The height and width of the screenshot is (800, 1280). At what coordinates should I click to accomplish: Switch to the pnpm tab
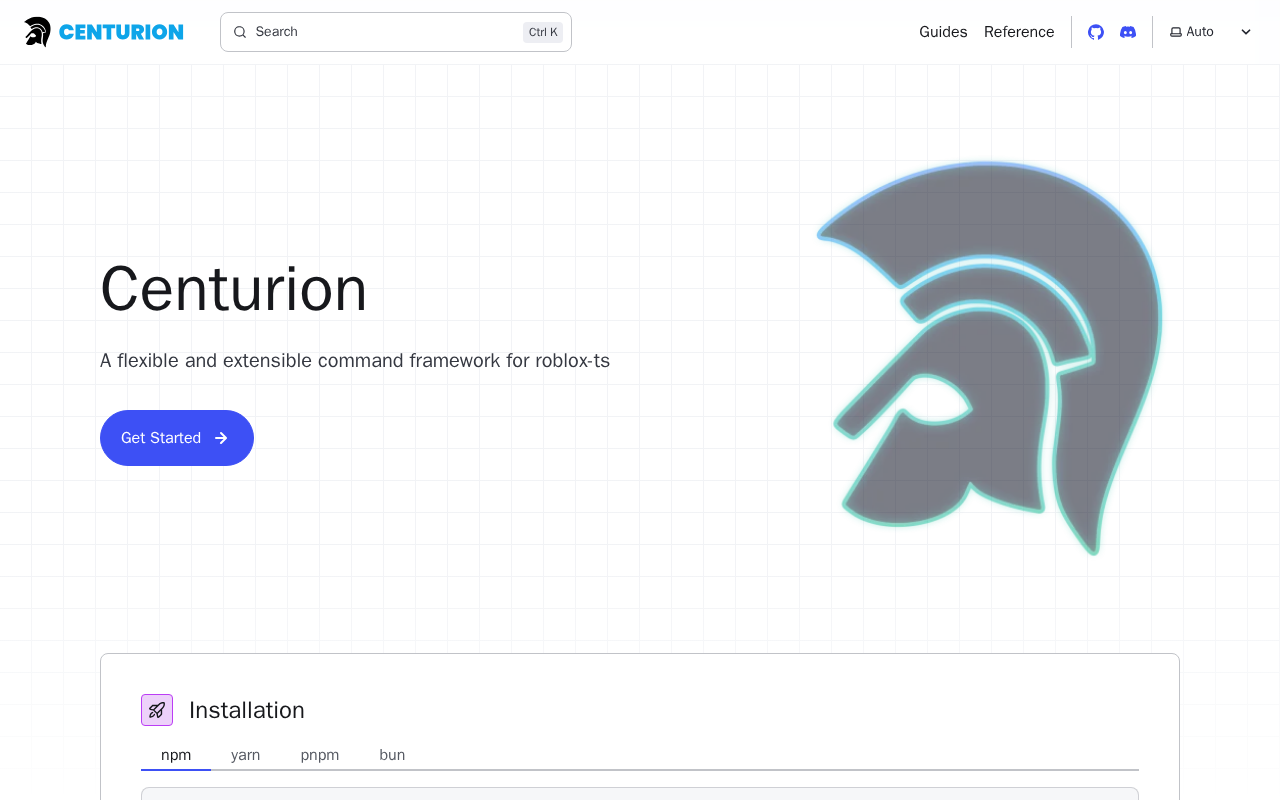point(320,755)
